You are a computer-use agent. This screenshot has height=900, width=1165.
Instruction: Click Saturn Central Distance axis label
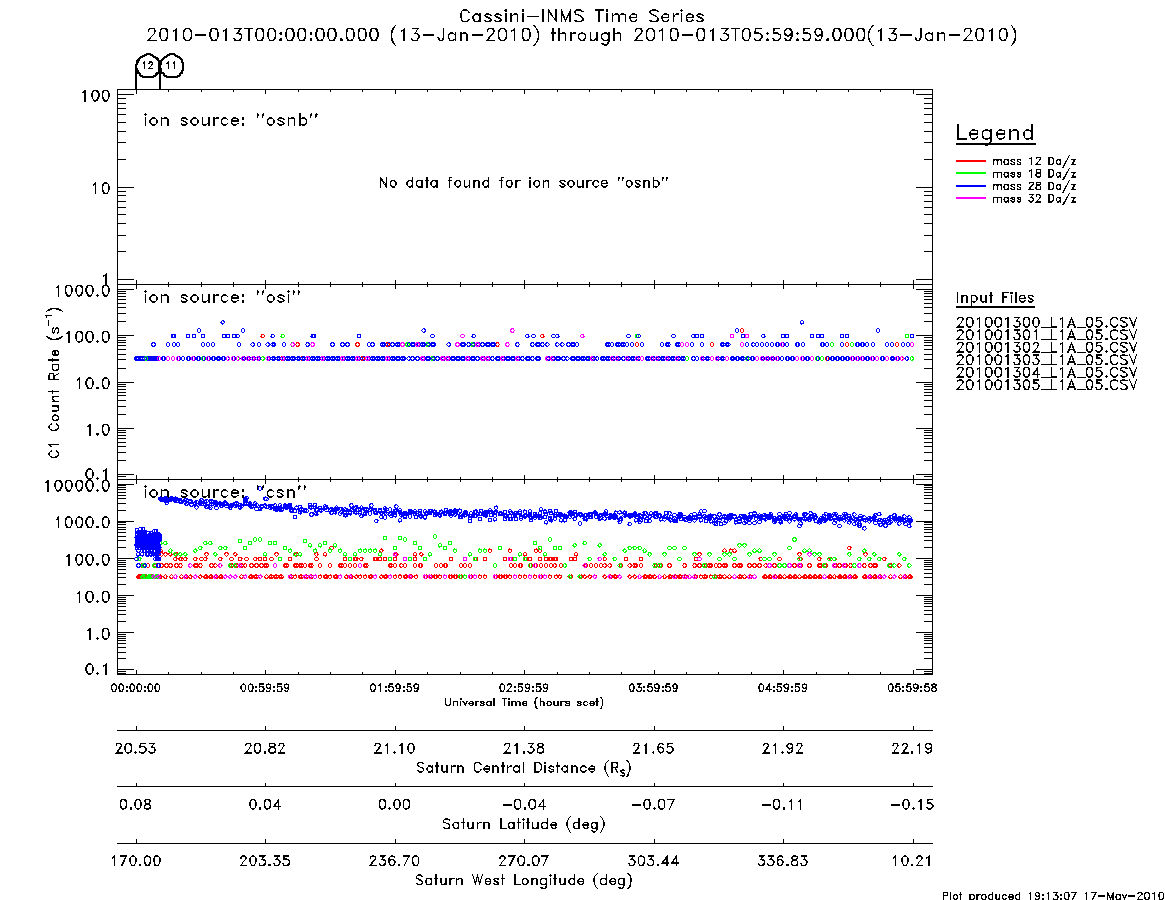click(x=524, y=768)
